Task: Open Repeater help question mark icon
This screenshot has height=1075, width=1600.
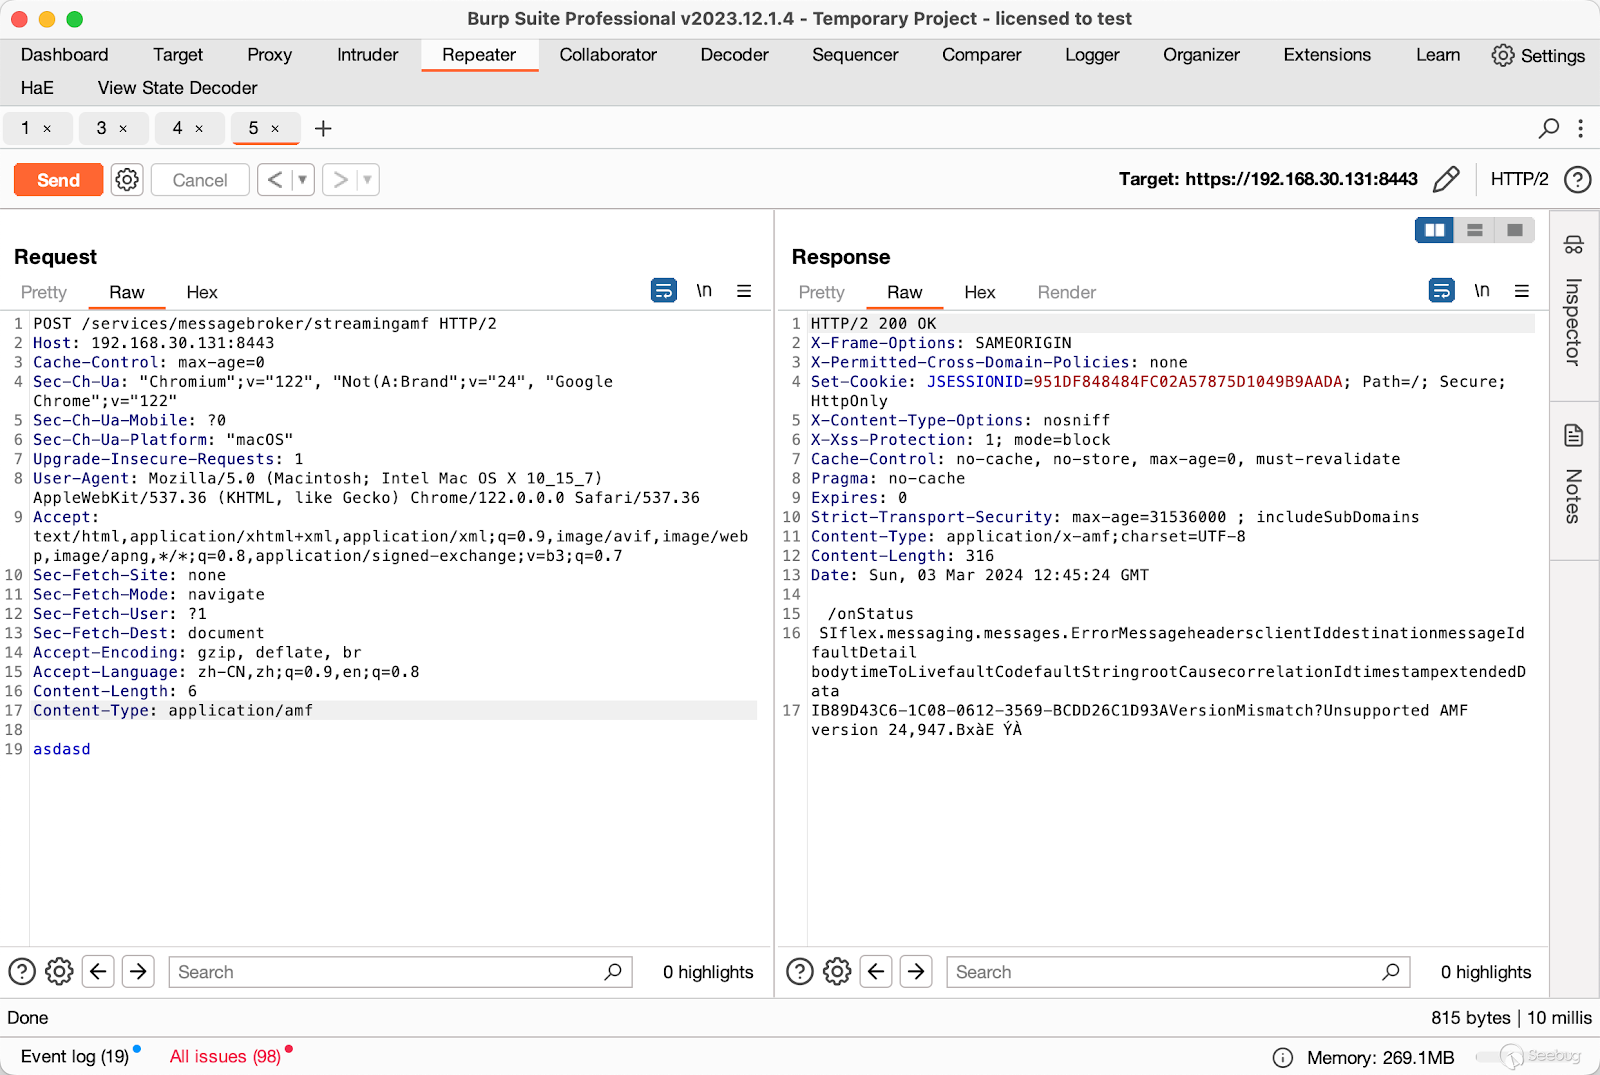Action: tap(1577, 179)
